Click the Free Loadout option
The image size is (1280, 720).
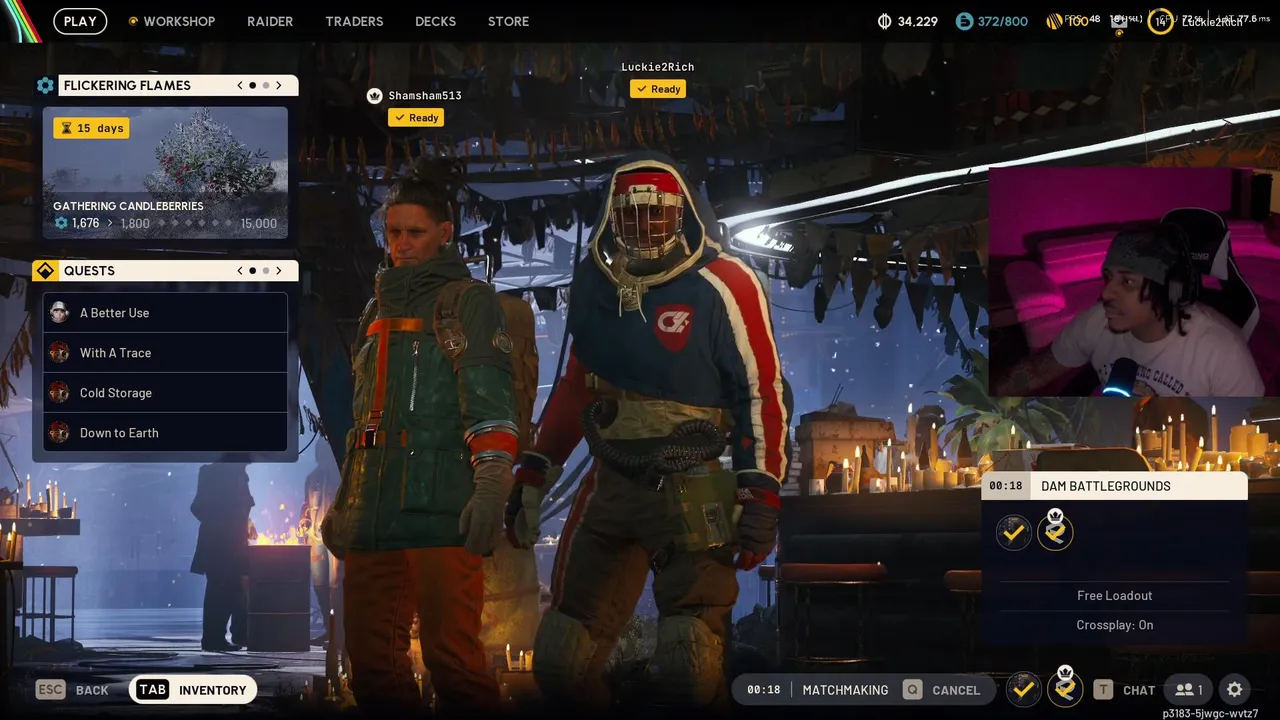(1115, 595)
